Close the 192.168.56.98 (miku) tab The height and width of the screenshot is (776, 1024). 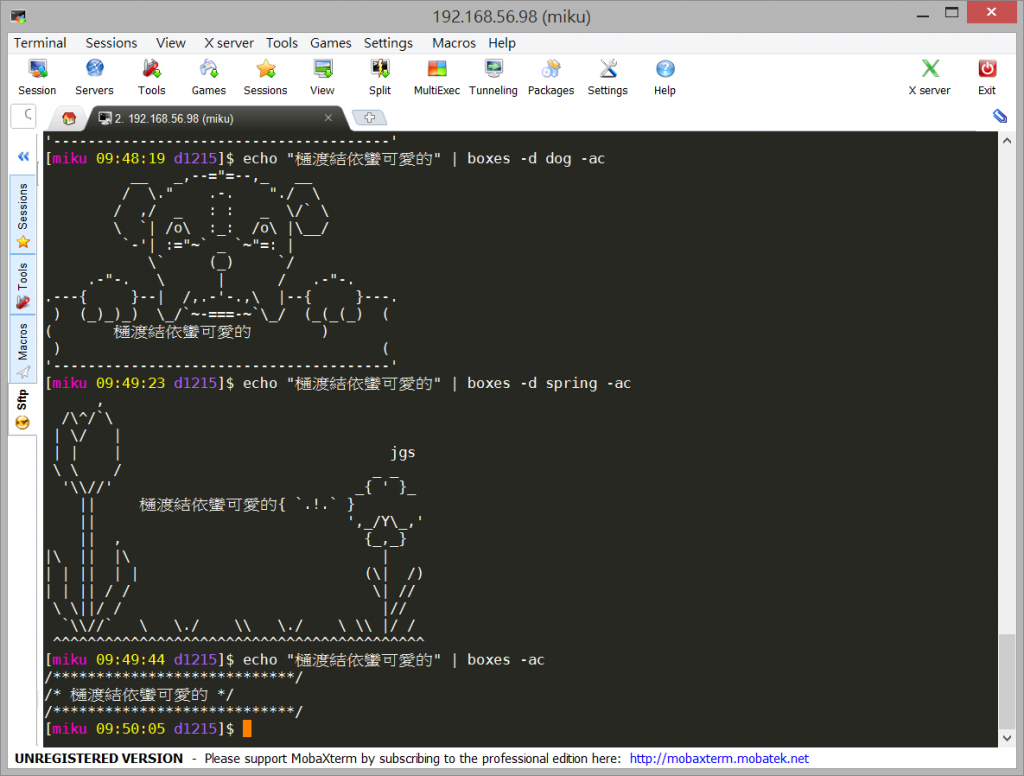coord(328,118)
